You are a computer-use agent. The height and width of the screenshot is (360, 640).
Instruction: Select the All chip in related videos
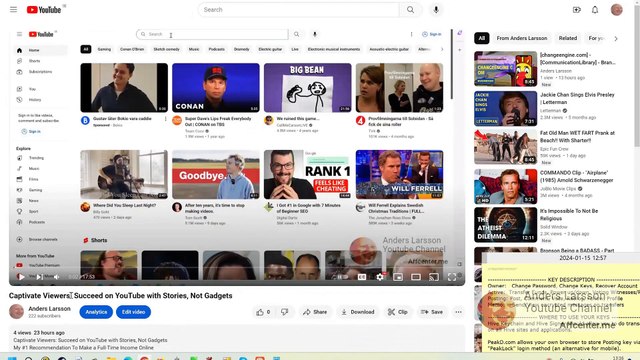tap(482, 38)
